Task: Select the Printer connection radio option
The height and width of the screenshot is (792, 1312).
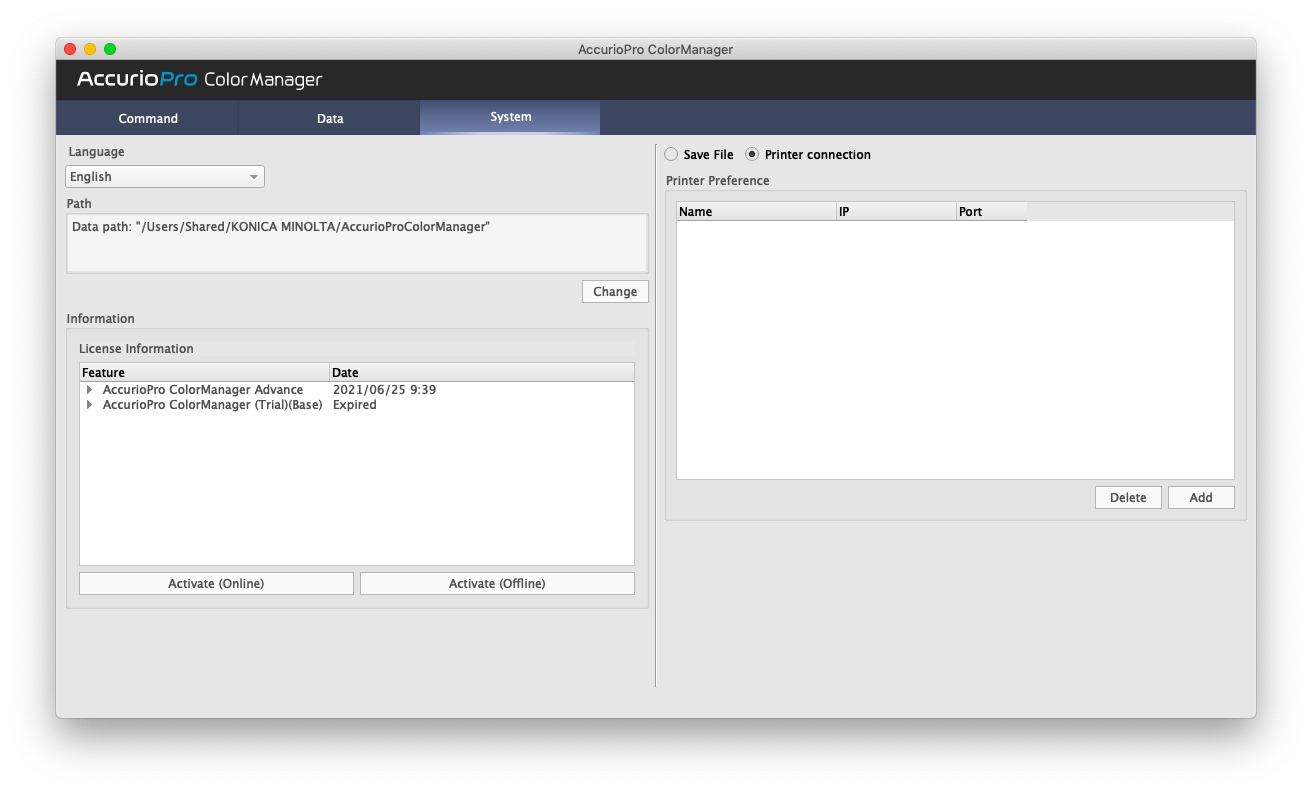Action: [752, 155]
